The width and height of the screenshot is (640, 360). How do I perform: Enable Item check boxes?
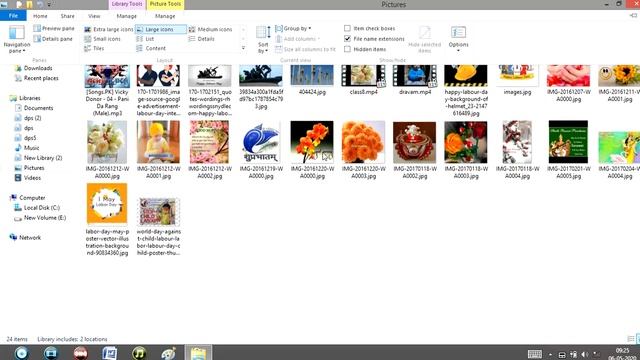coord(370,28)
